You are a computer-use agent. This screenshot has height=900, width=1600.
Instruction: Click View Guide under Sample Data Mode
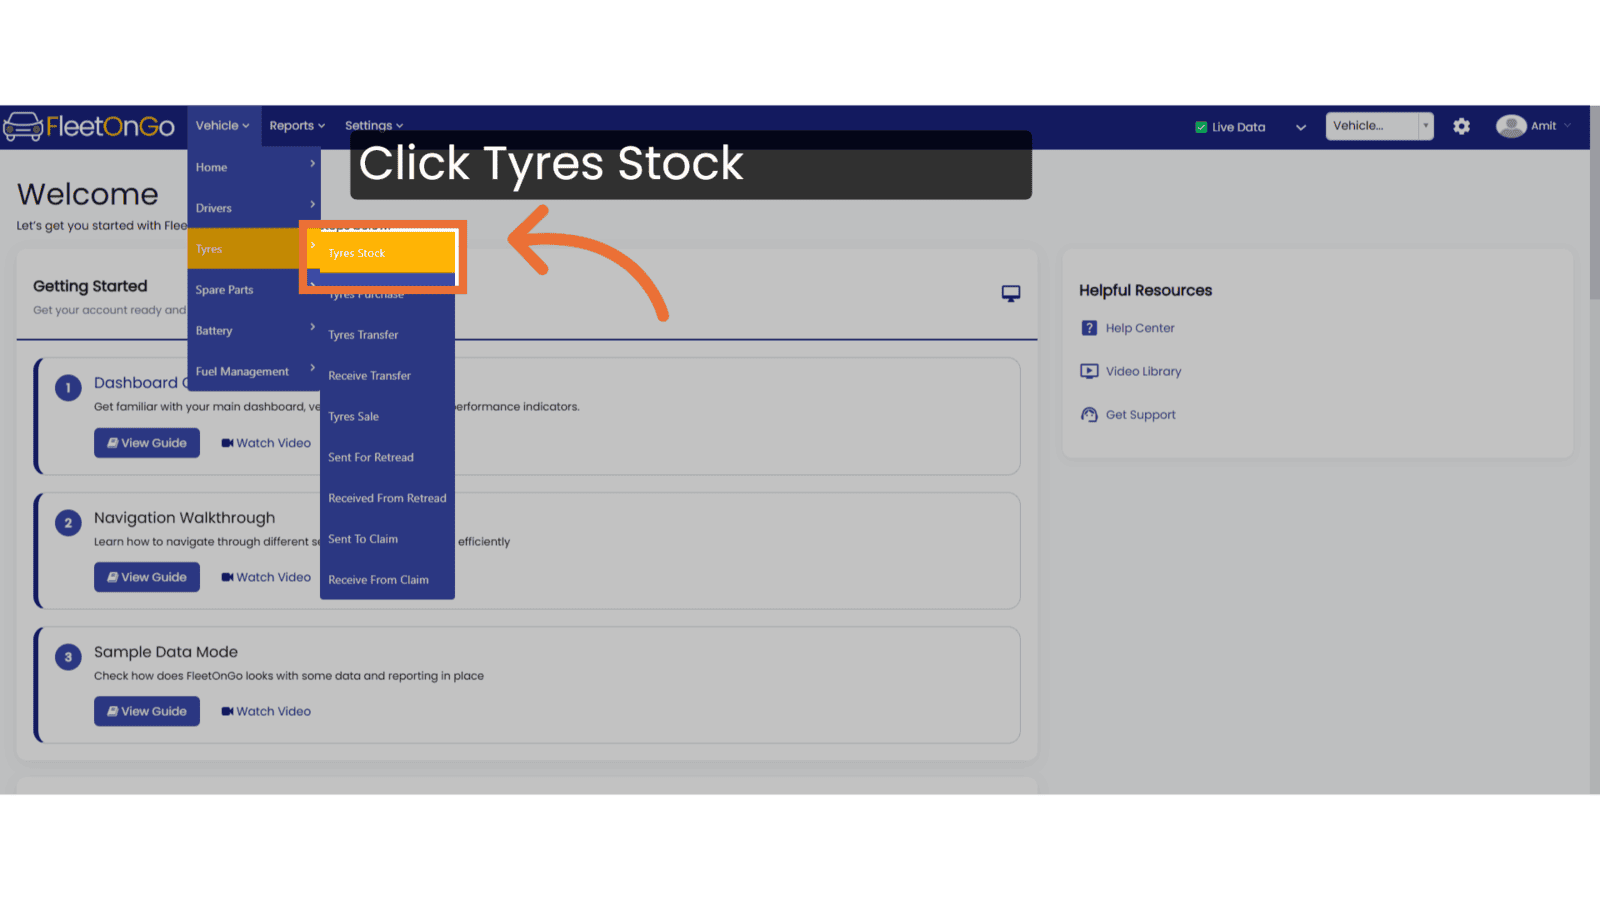tap(147, 711)
